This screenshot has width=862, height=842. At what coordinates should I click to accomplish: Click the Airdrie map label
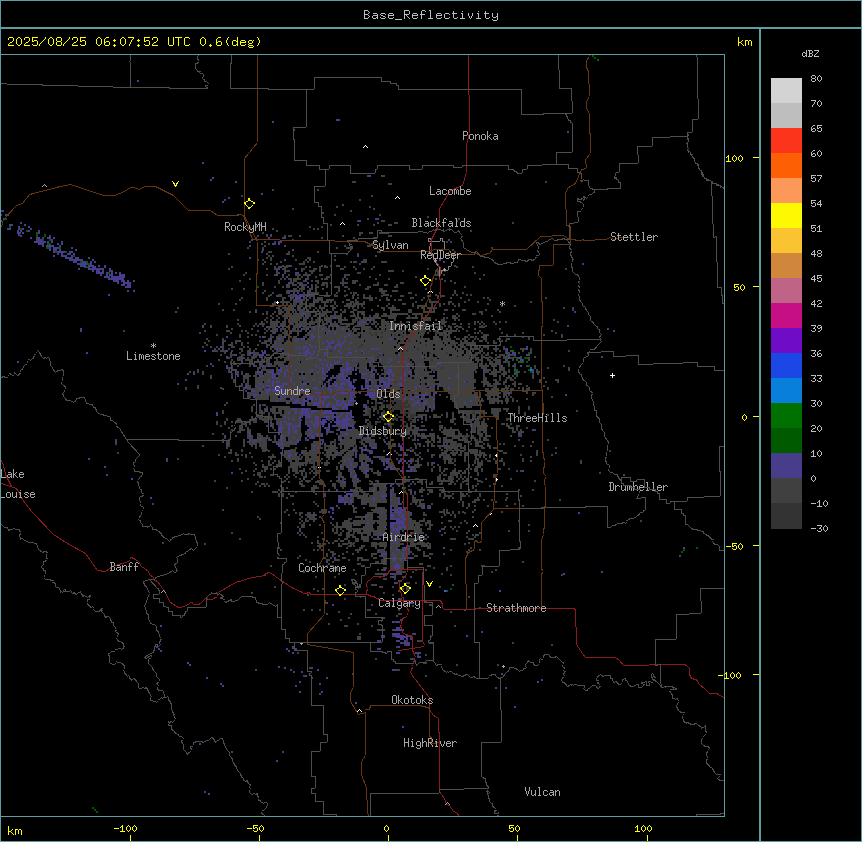tap(404, 537)
